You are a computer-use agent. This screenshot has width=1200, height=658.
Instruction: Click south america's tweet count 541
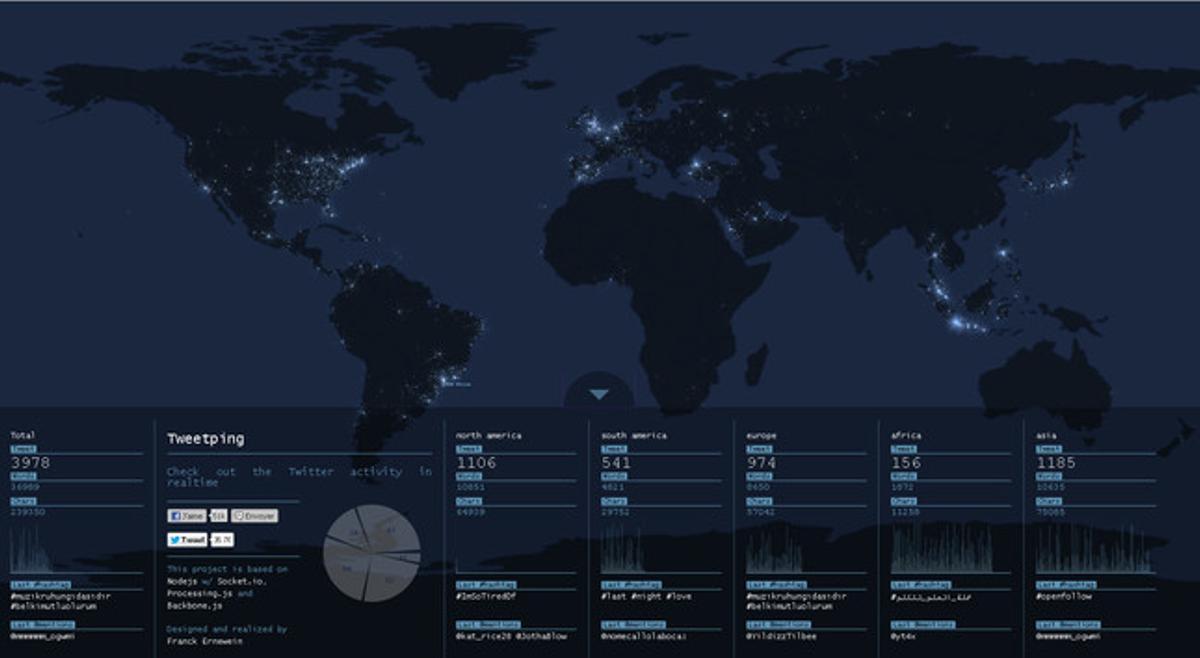(616, 463)
